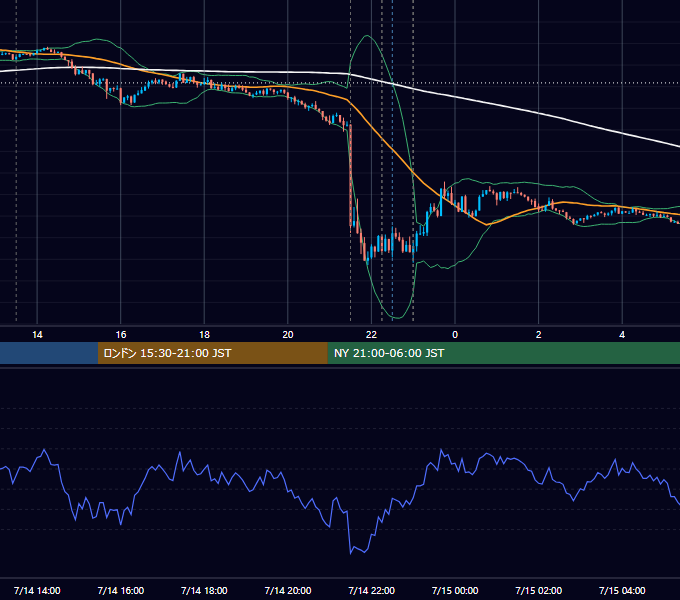Click the lowest trough of the blue oscillator line

tap(350, 553)
